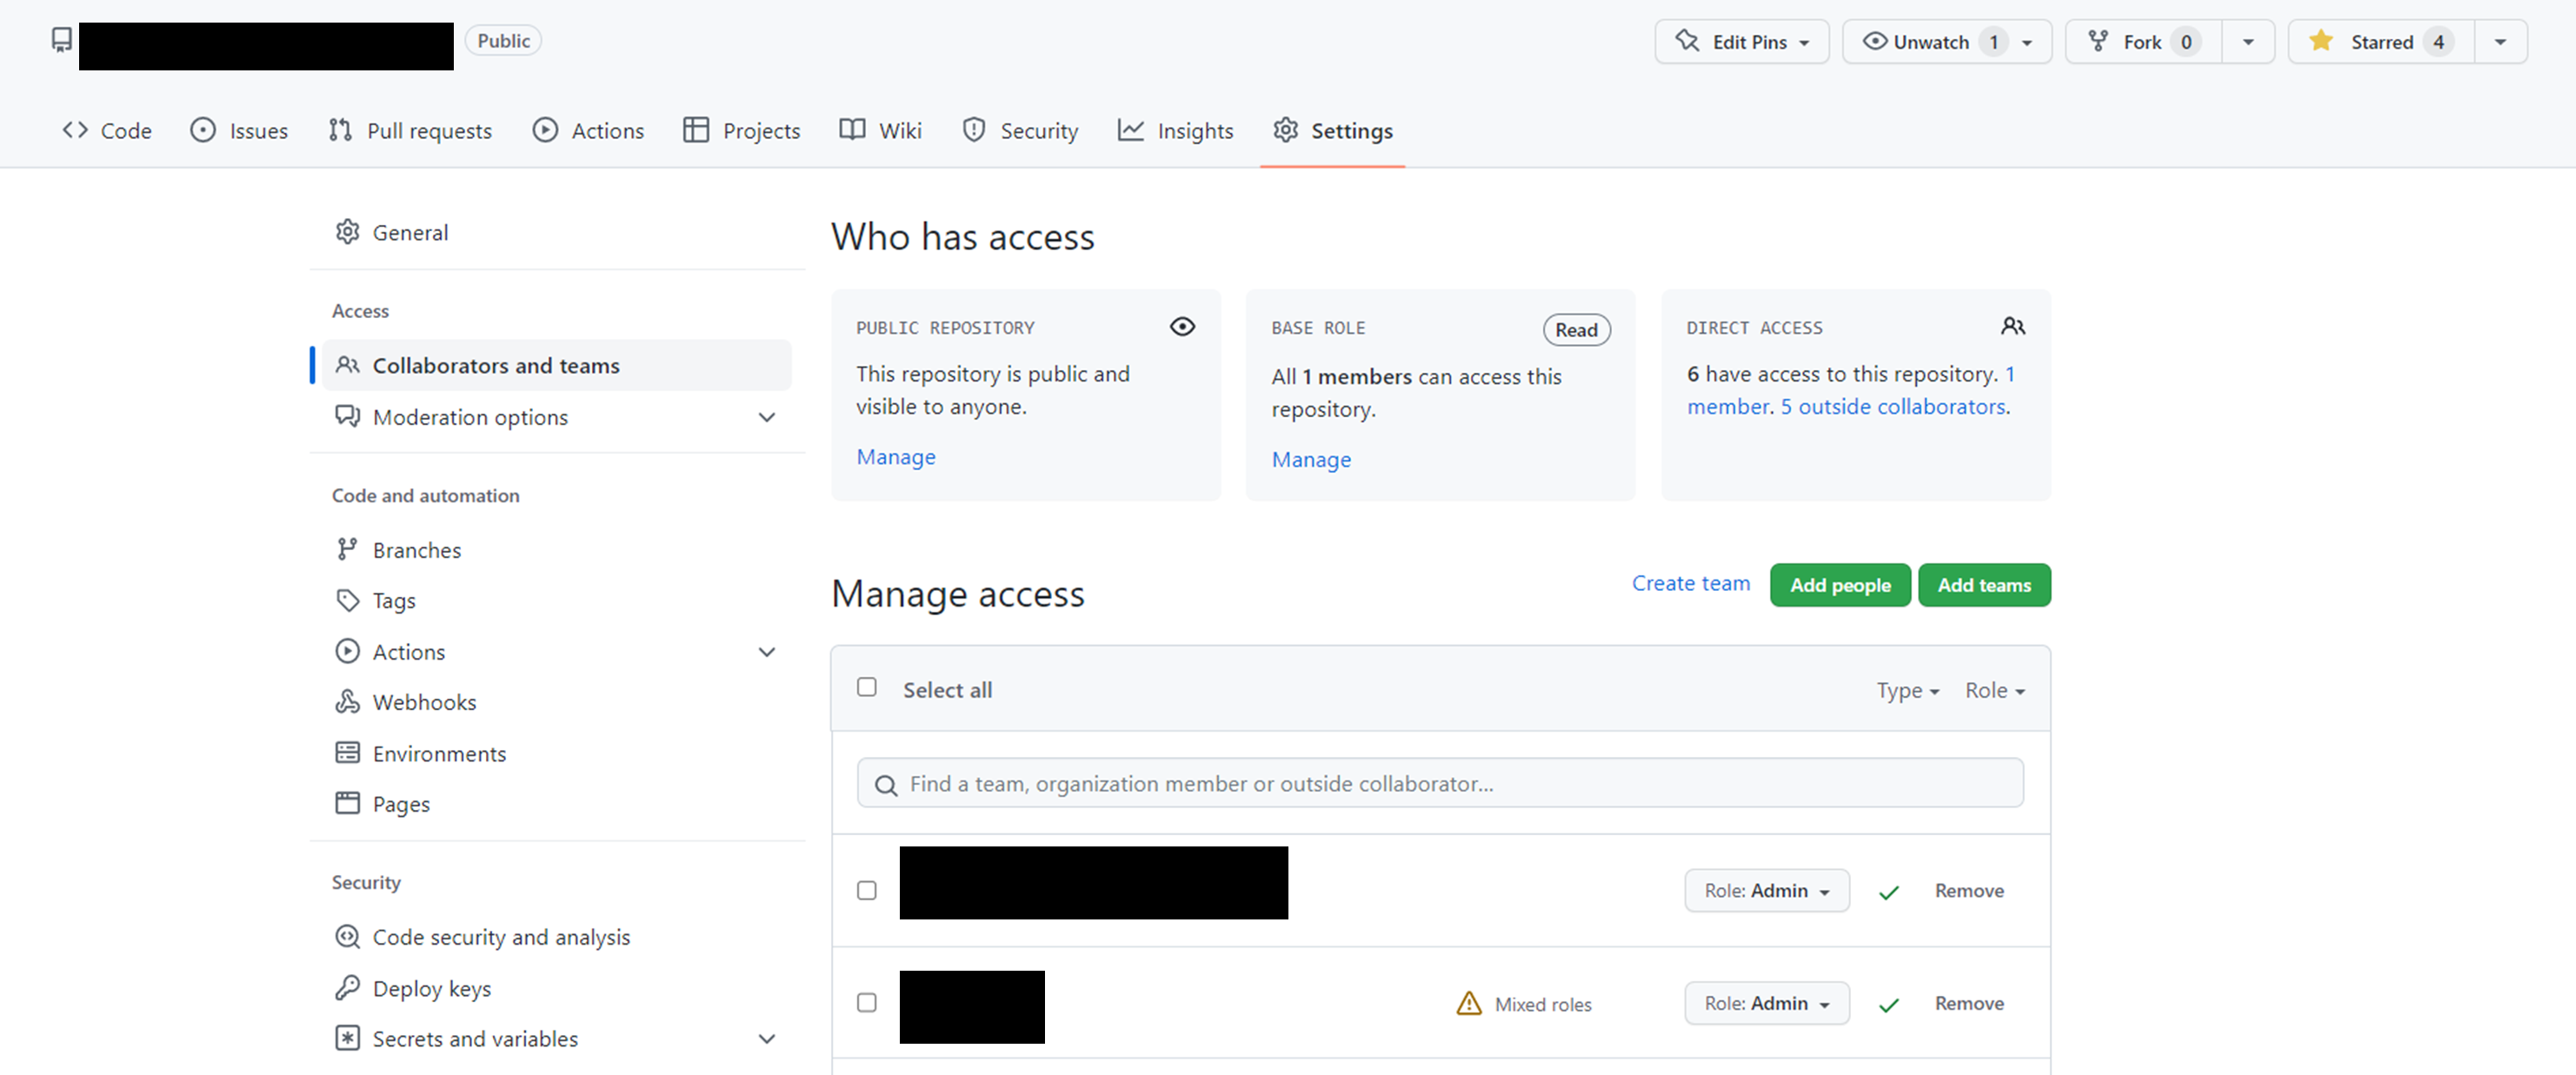Click the pin icon in Edit Pins

pyautogui.click(x=1687, y=41)
